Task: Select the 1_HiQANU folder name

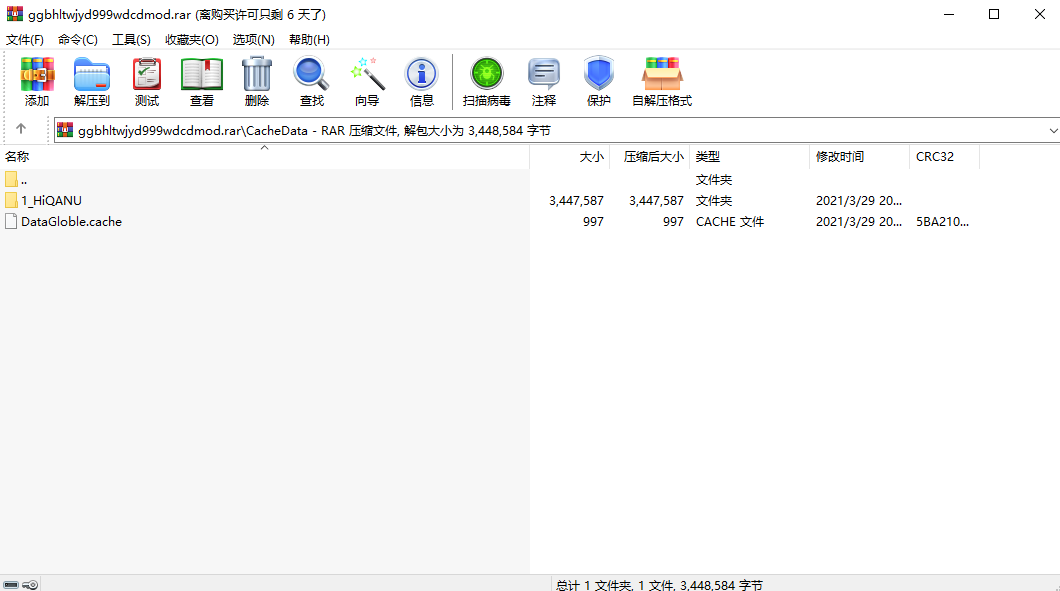Action: 51,201
